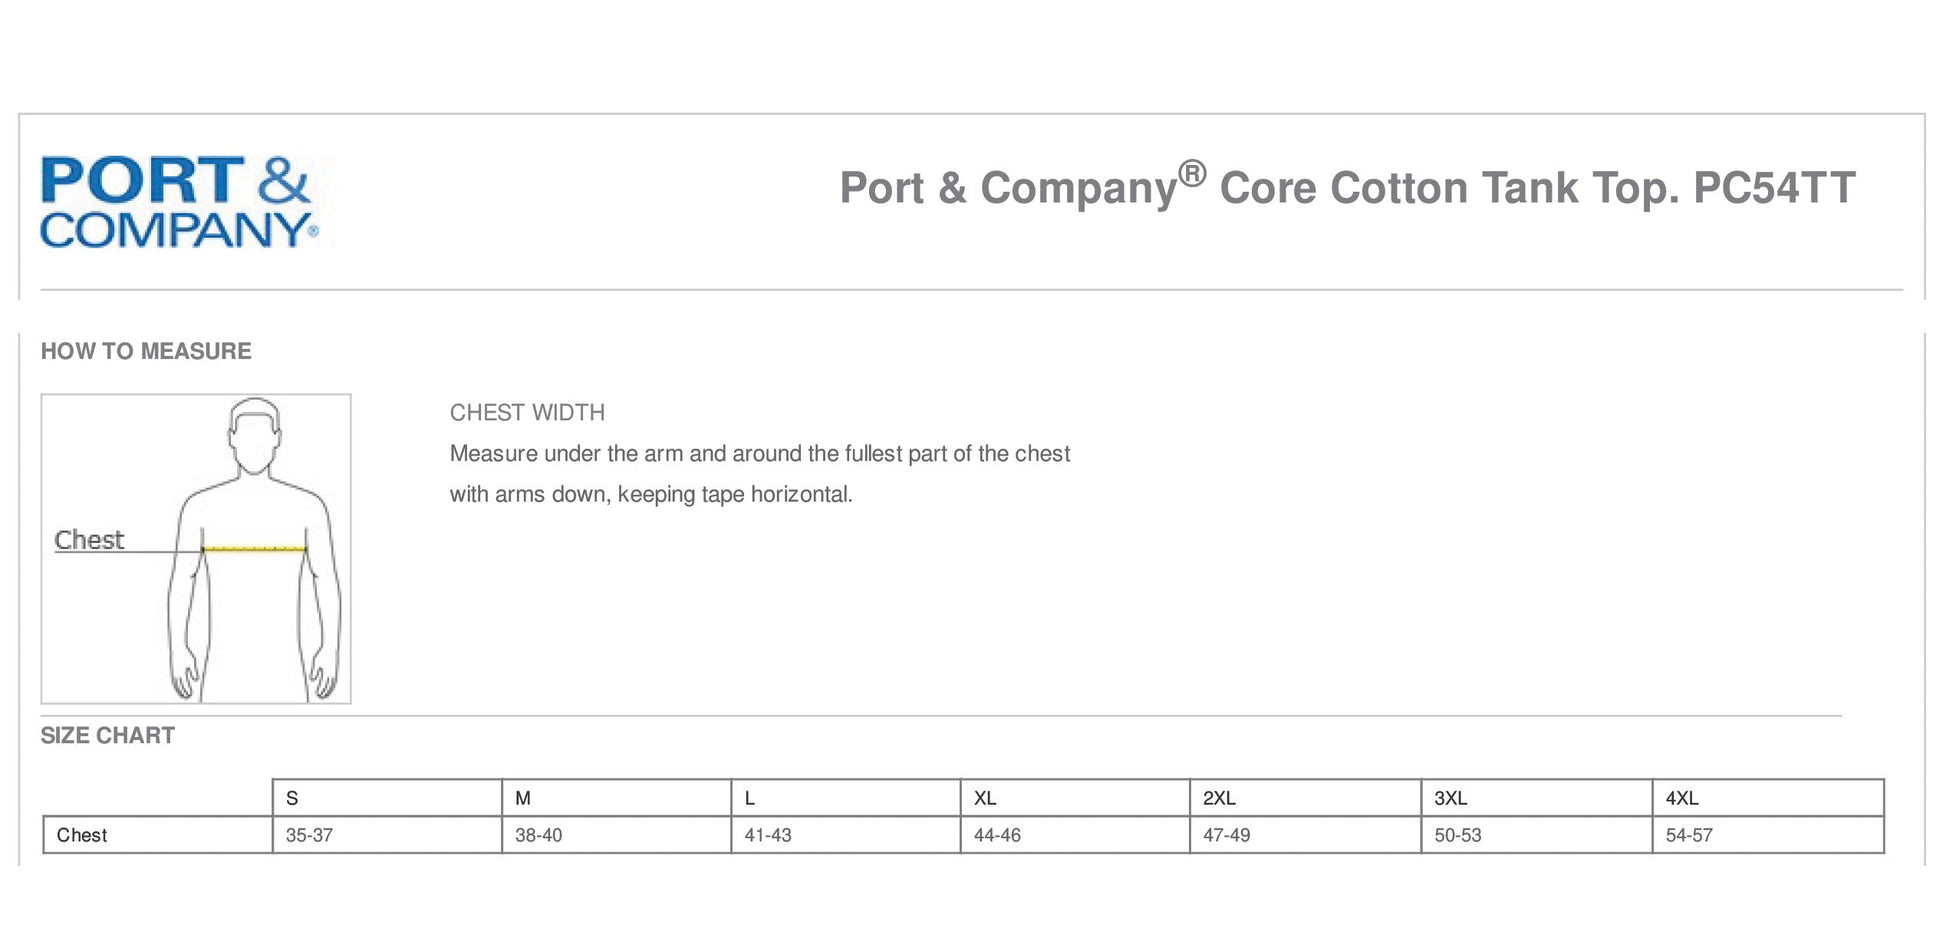Select the CHEST WIDTH heading
This screenshot has width=1946, height=938.
coord(527,412)
